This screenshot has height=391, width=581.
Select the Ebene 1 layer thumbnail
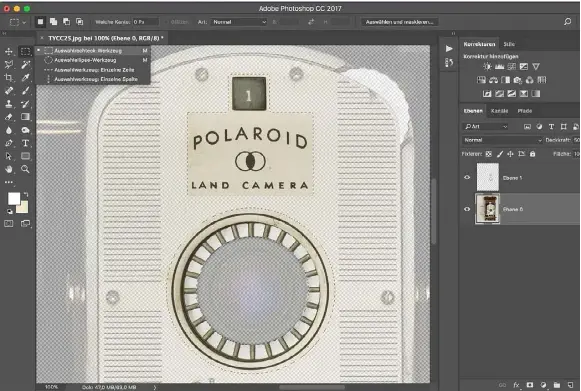(488, 177)
